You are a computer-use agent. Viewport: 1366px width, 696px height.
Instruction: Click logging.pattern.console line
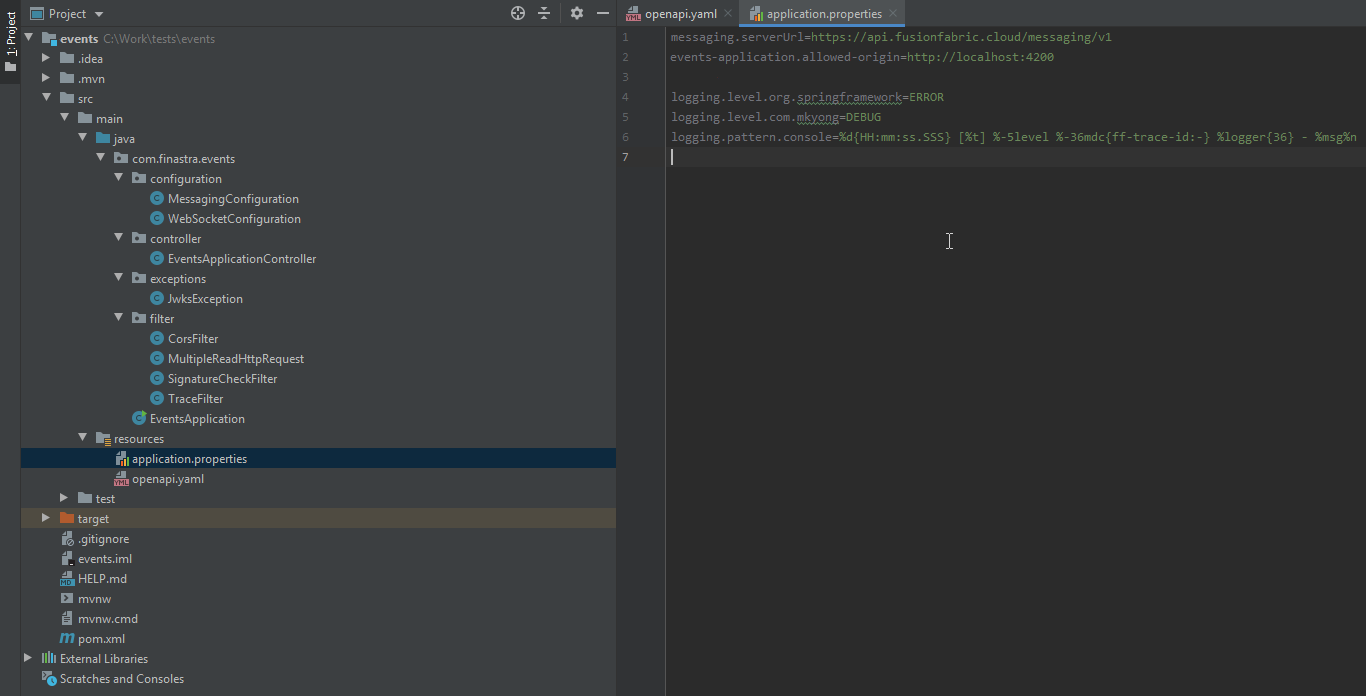1013,138
